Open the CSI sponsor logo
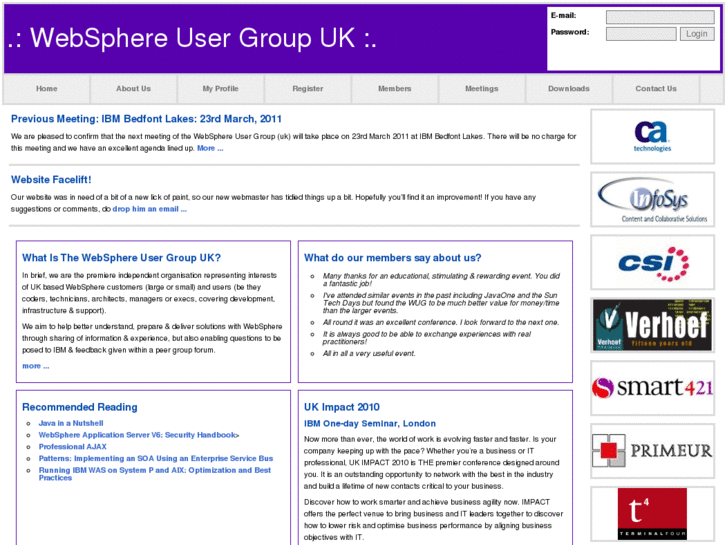 click(652, 263)
